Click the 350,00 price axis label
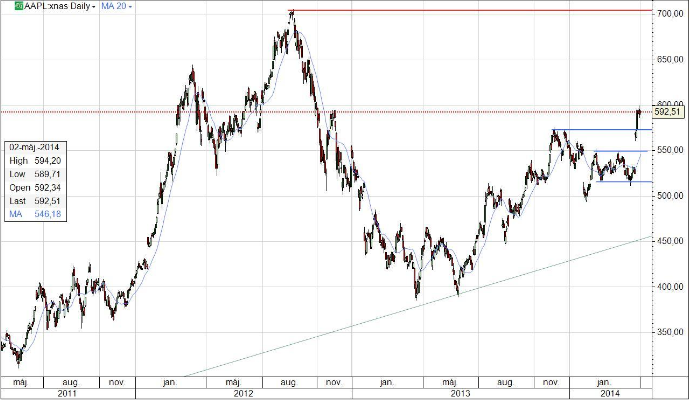The width and height of the screenshot is (689, 400). pos(670,332)
